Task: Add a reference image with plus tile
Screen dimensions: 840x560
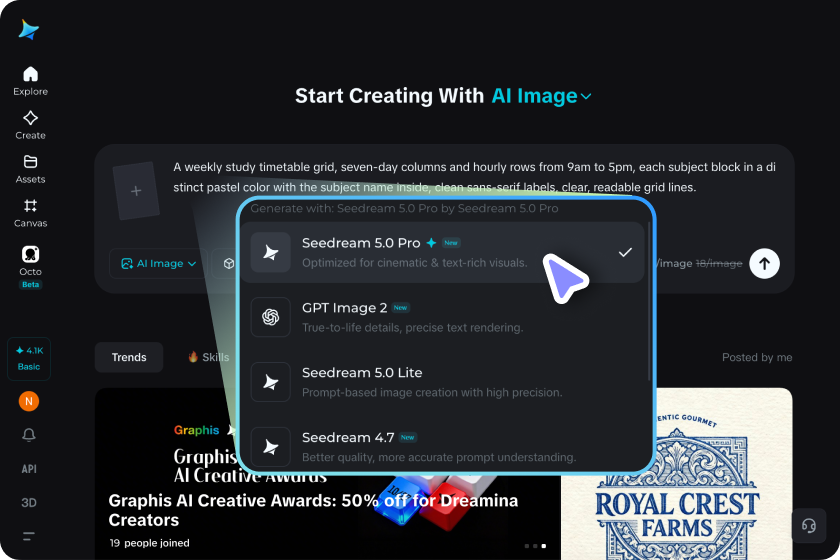Action: (136, 191)
